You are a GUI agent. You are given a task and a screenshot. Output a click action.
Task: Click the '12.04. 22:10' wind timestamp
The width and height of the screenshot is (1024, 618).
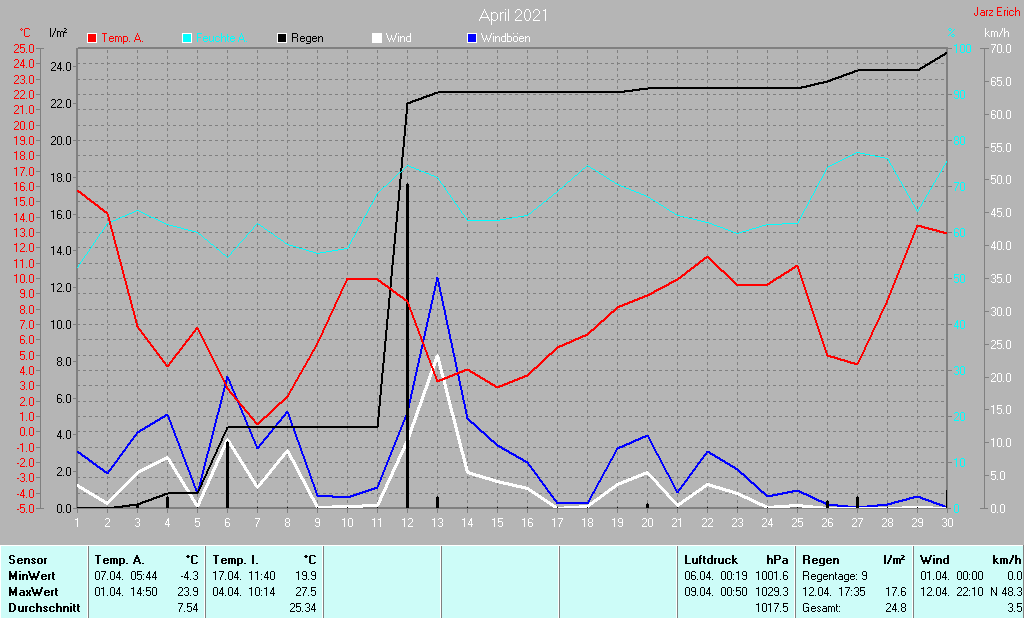952,592
